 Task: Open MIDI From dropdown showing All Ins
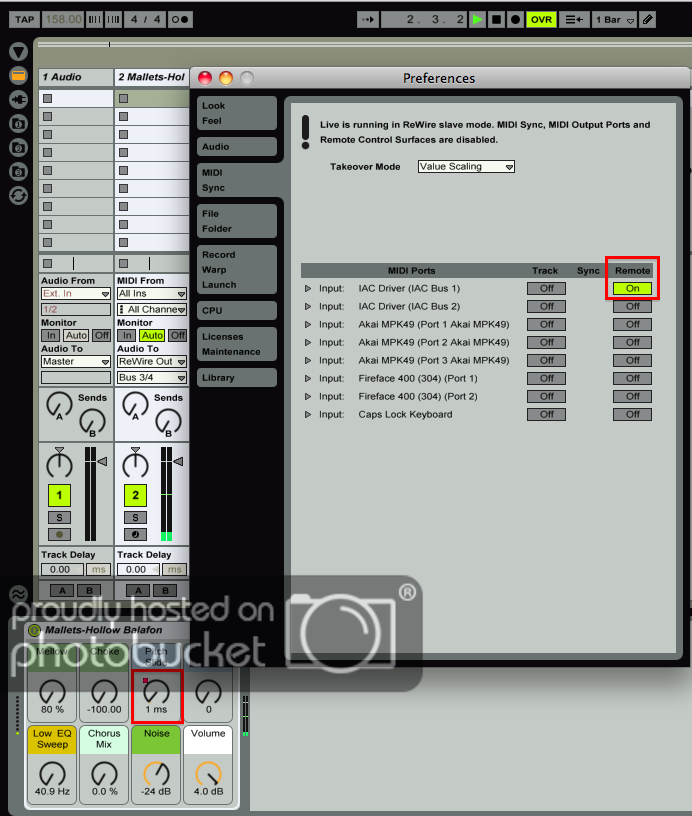point(151,294)
